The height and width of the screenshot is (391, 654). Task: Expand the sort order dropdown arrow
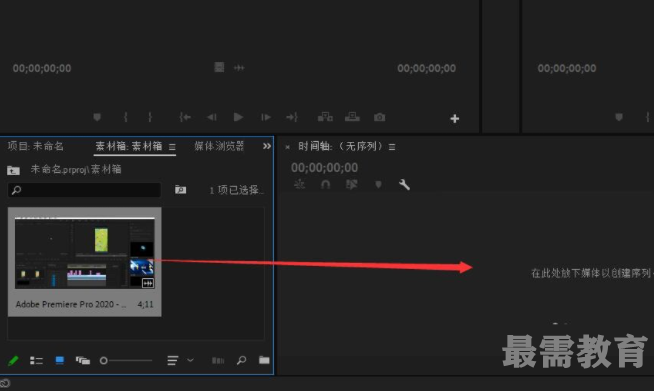click(x=190, y=360)
